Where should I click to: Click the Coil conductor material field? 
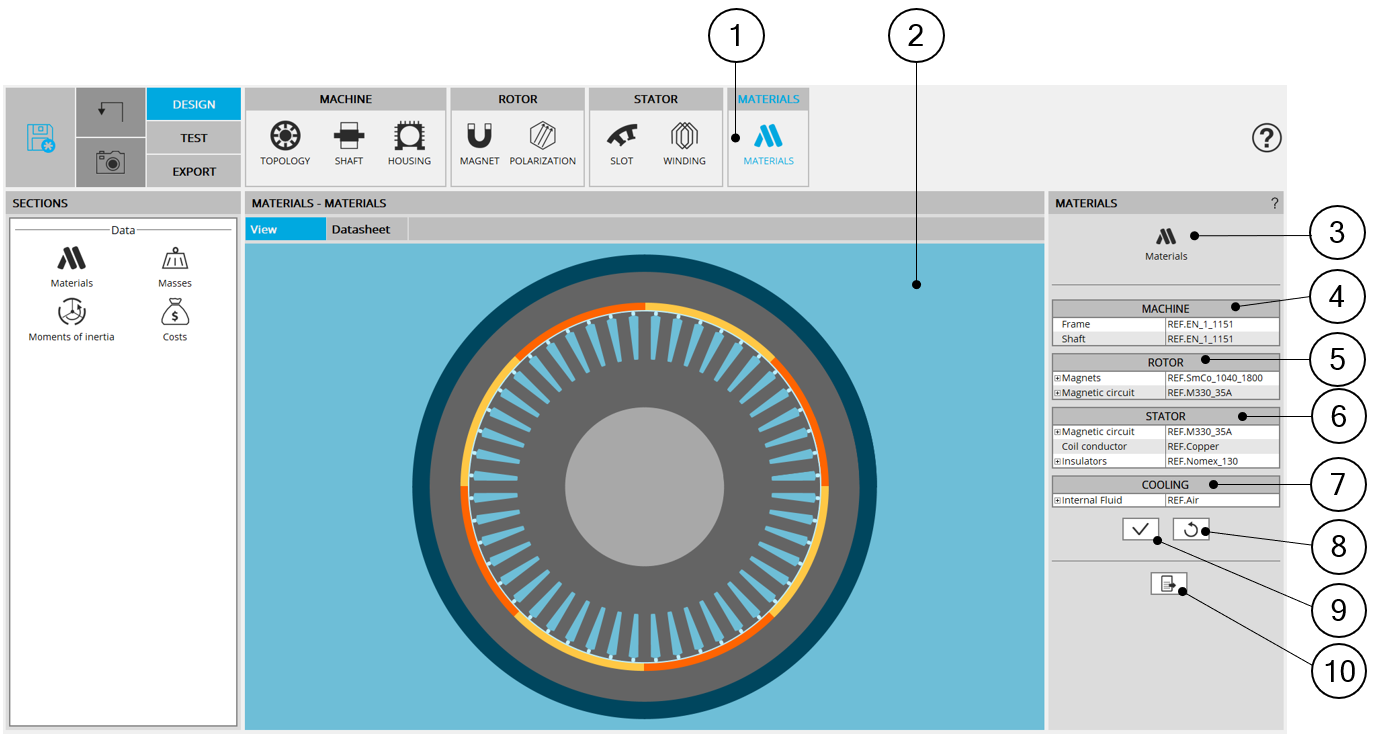click(x=1222, y=446)
